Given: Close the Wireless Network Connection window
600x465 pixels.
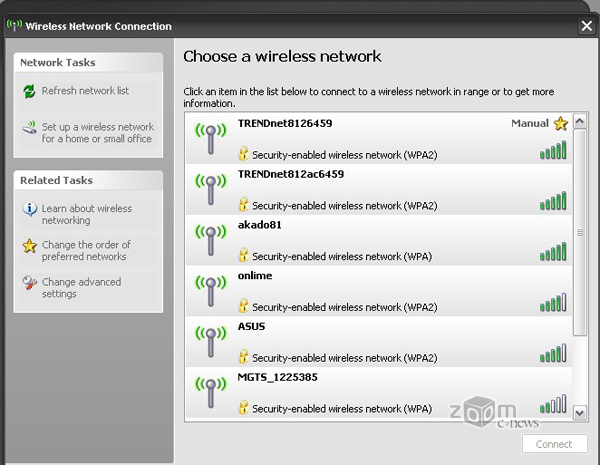Looking at the screenshot, I should click(x=586, y=26).
